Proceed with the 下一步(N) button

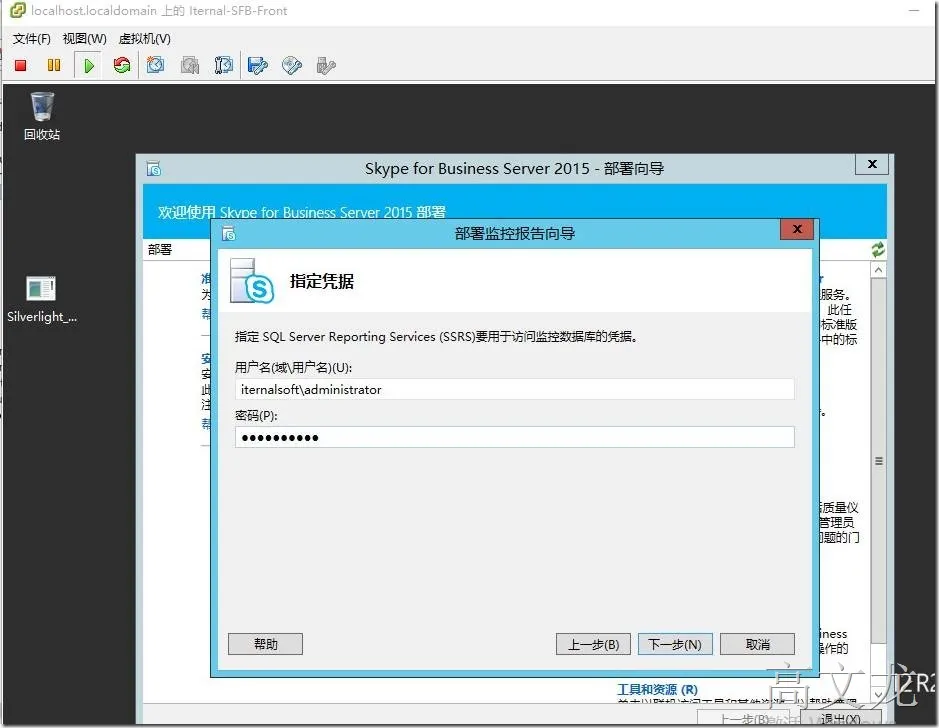coord(675,644)
